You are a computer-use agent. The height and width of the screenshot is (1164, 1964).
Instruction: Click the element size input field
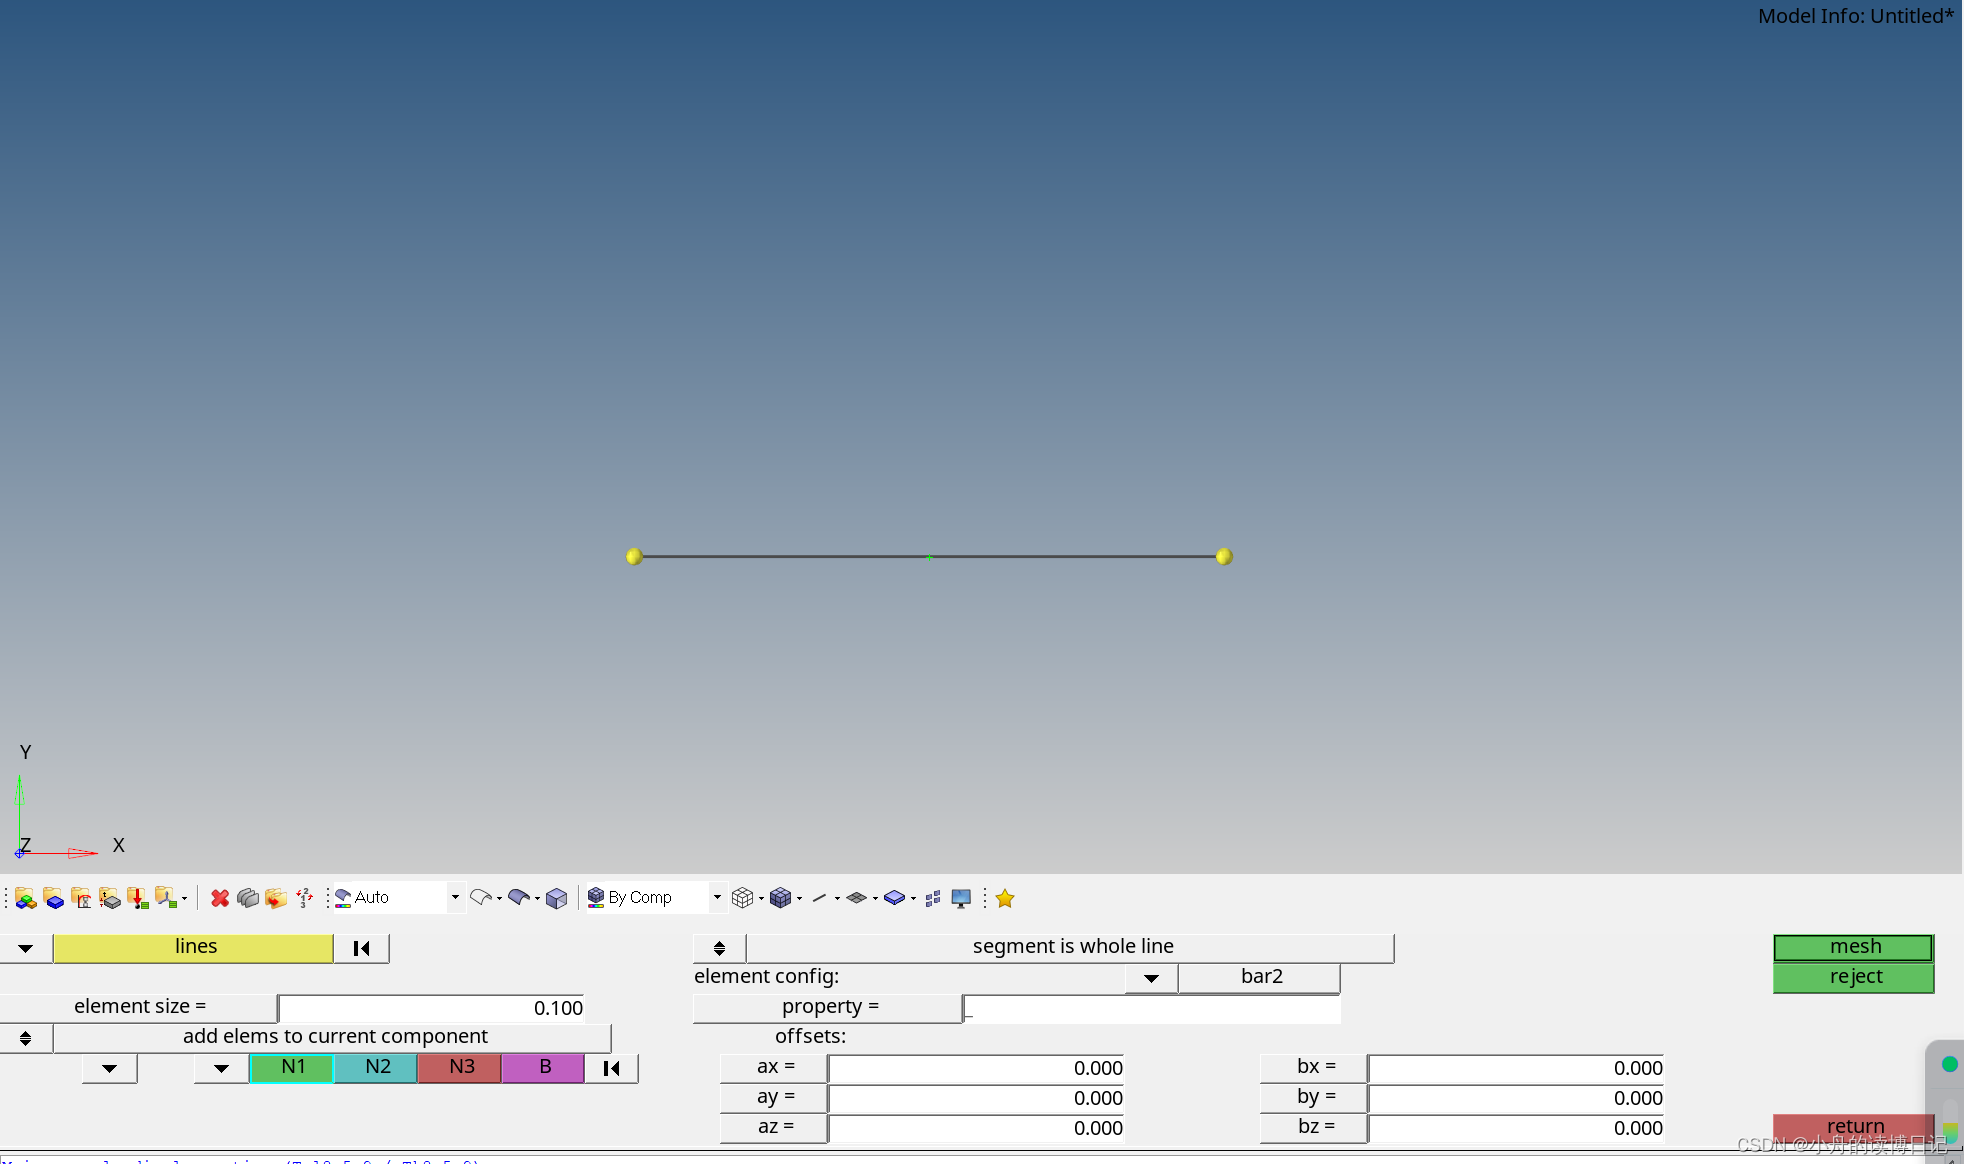pos(429,1006)
